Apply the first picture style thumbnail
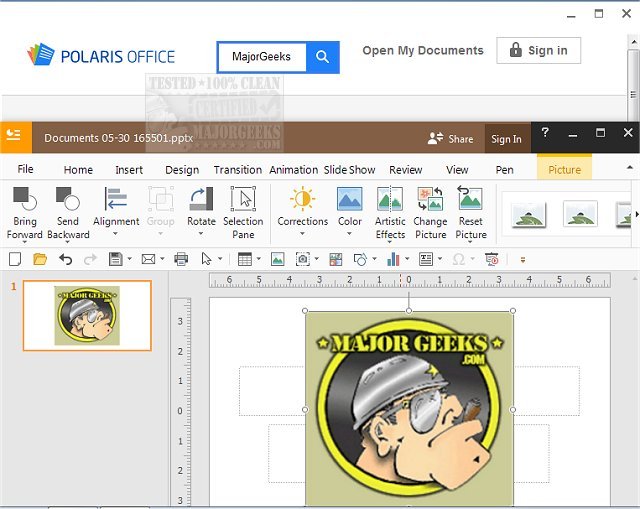Viewport: 640px width, 509px height. [529, 214]
